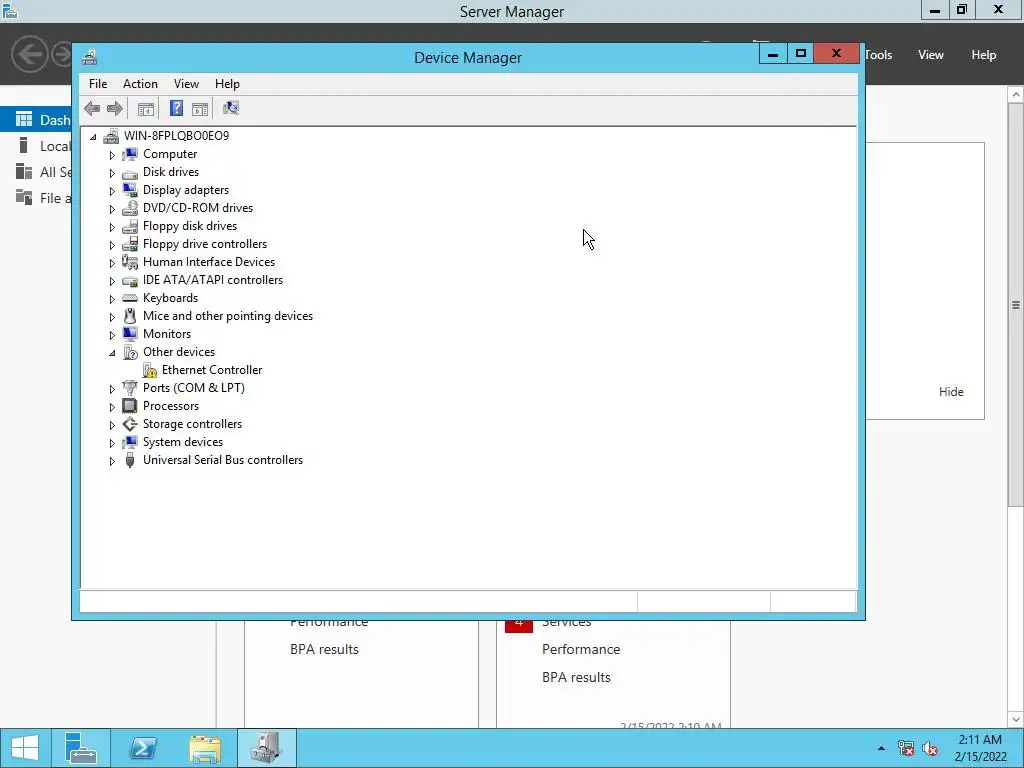Expand Floppy disk drives node
The image size is (1024, 768).
point(112,227)
